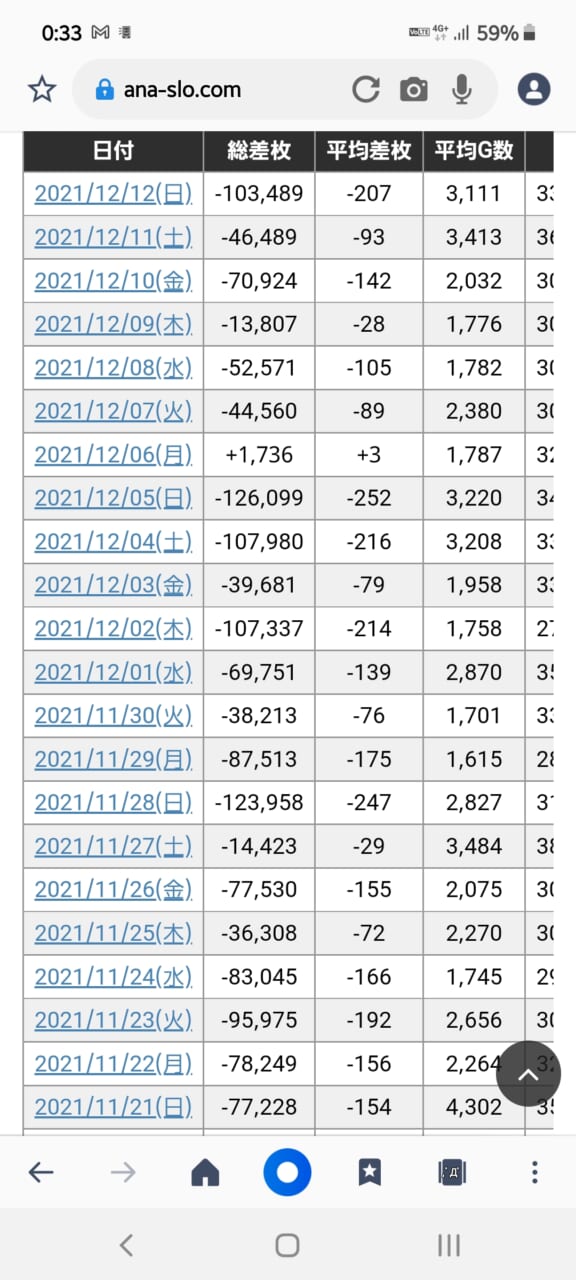The image size is (576, 1280).
Task: Open bookmarks list icon in bottom toolbar
Action: [x=369, y=1172]
